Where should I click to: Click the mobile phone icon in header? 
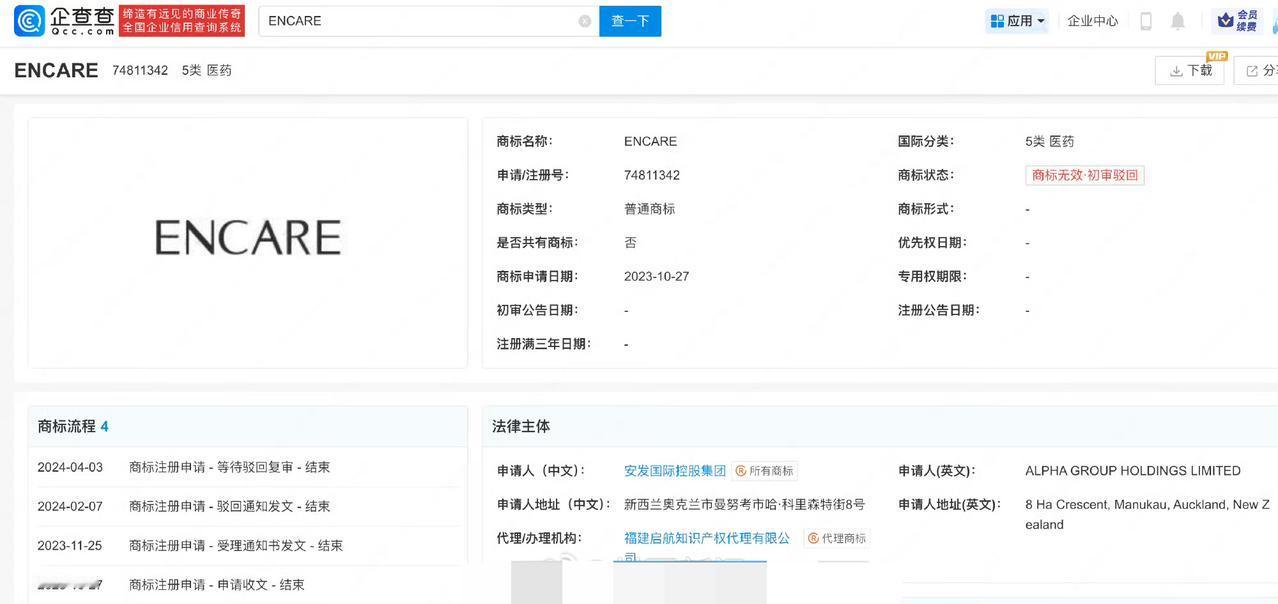pyautogui.click(x=1146, y=21)
